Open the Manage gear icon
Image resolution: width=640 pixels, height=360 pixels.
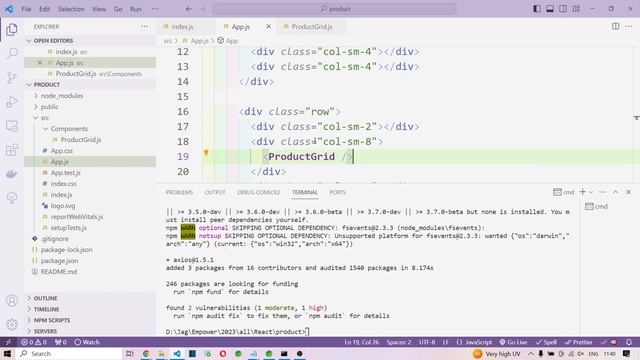12,325
